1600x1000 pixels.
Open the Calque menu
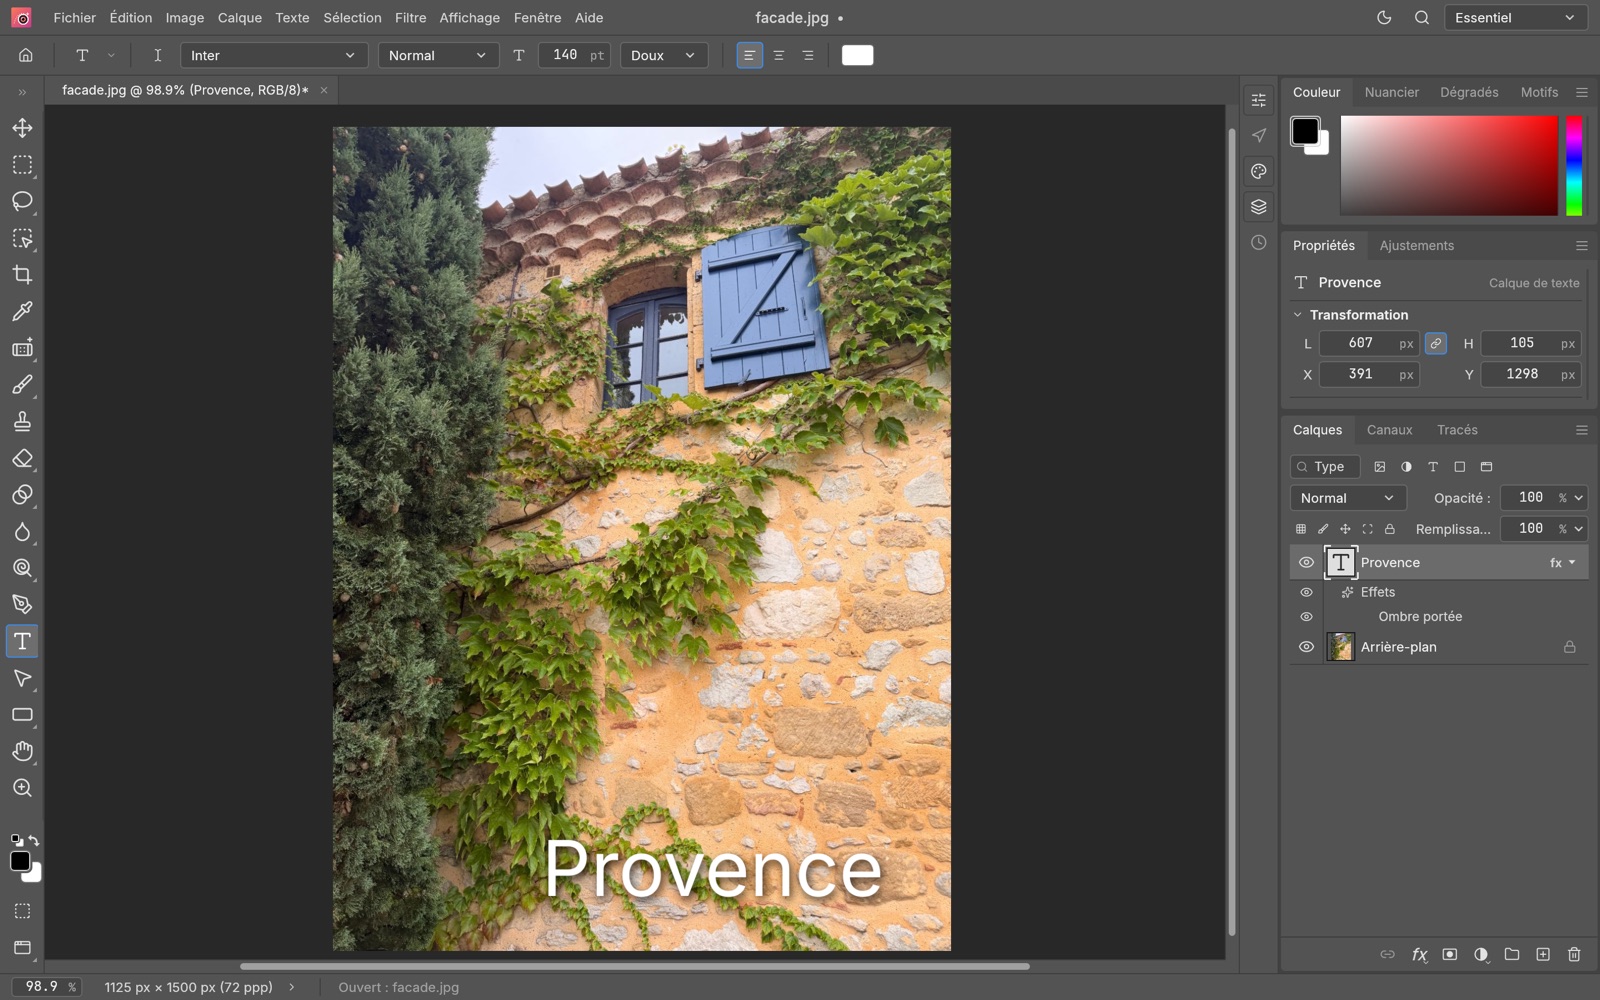tap(240, 18)
